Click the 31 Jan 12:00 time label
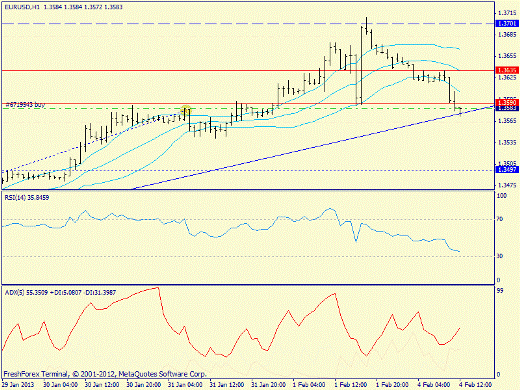Viewport: 520px width, 390px height. pyautogui.click(x=227, y=384)
